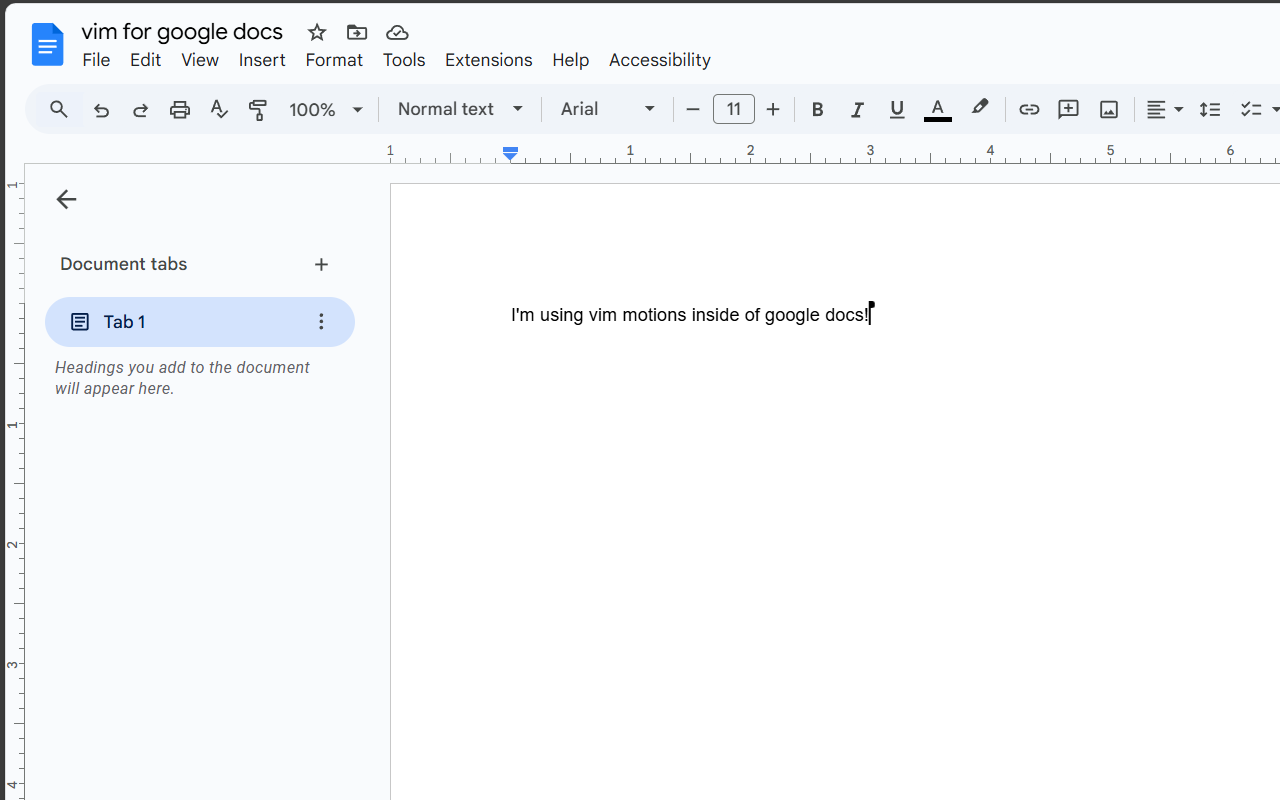1280x800 pixels.
Task: Add a comment using the toolbar icon
Action: [1068, 110]
